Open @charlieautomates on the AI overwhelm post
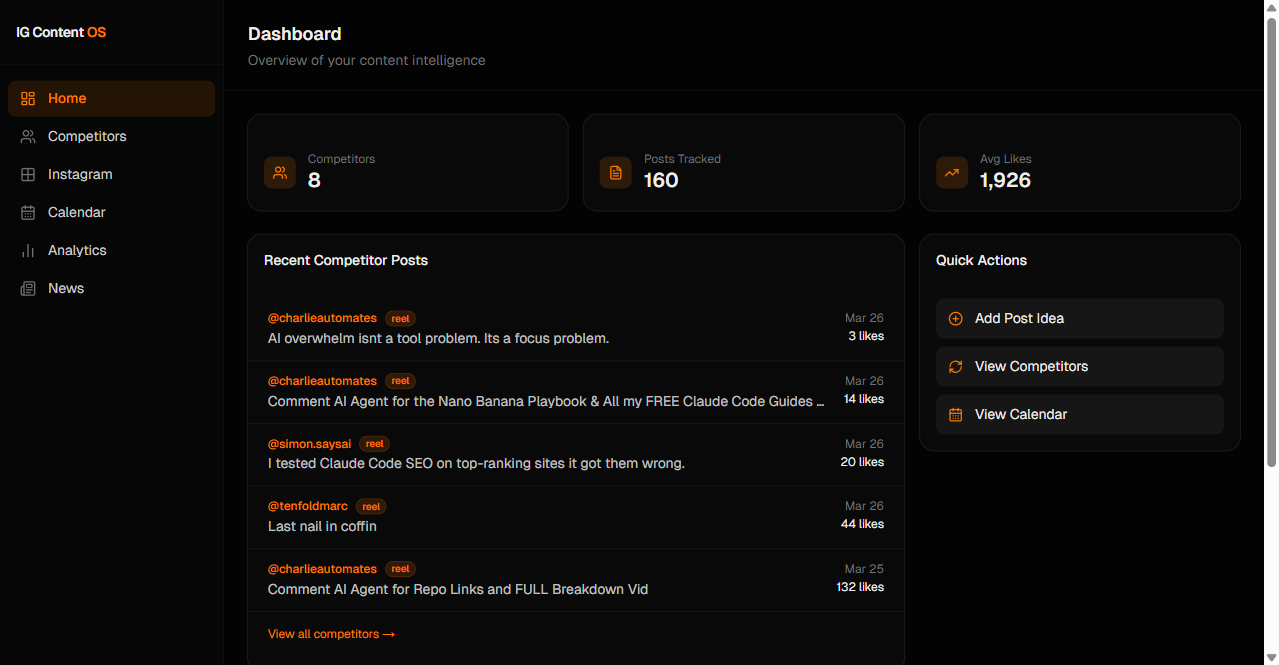 pyautogui.click(x=322, y=318)
